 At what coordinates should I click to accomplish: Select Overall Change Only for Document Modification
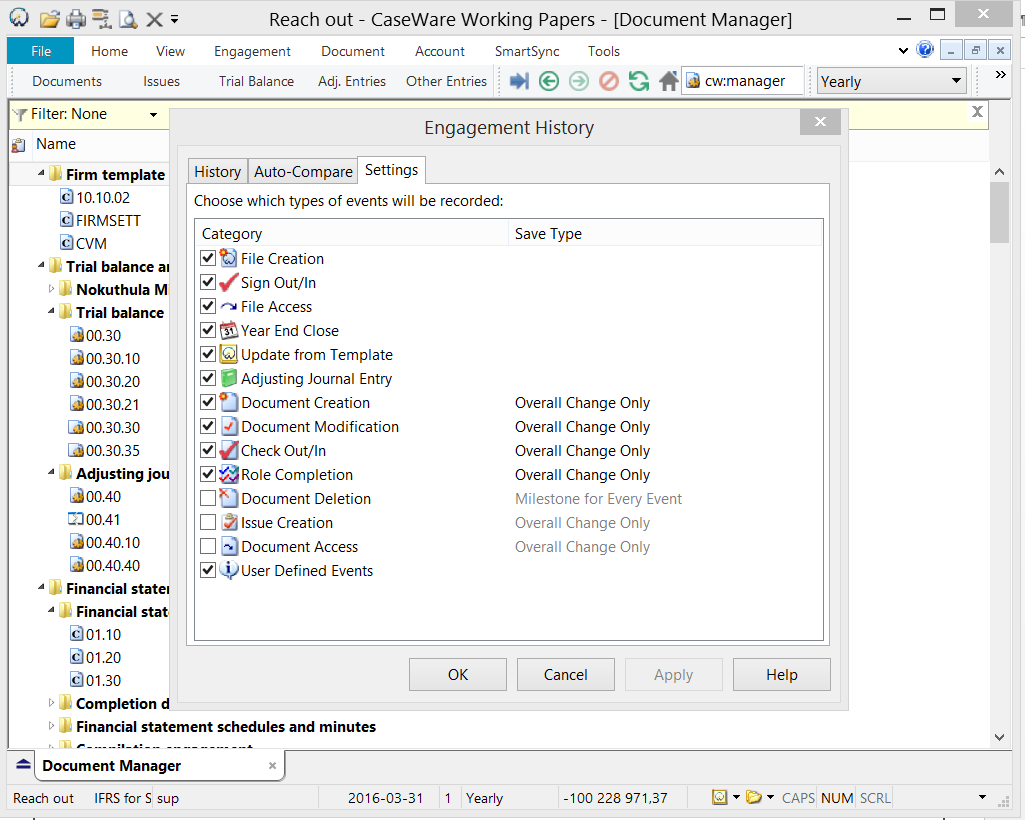582,427
